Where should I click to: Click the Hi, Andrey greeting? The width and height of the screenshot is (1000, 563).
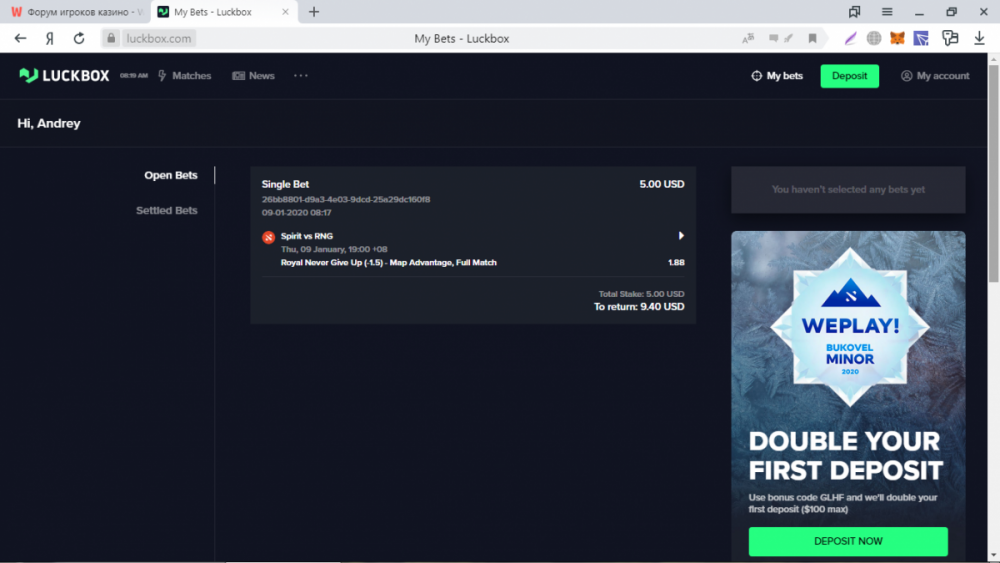coord(48,123)
